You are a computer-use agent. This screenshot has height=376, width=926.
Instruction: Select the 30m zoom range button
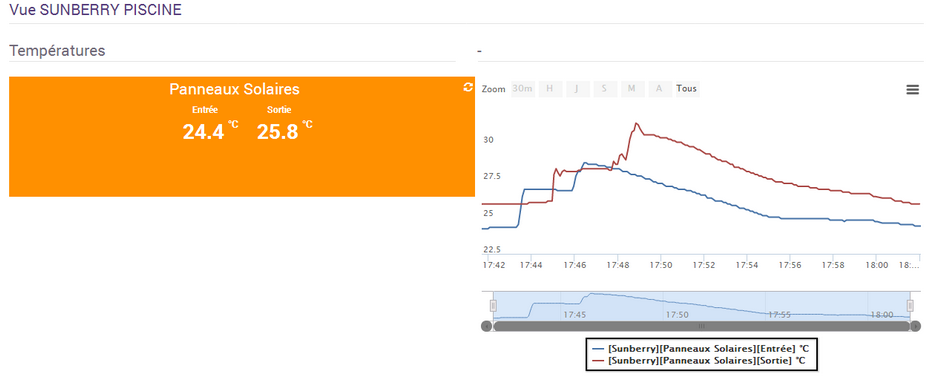[523, 89]
